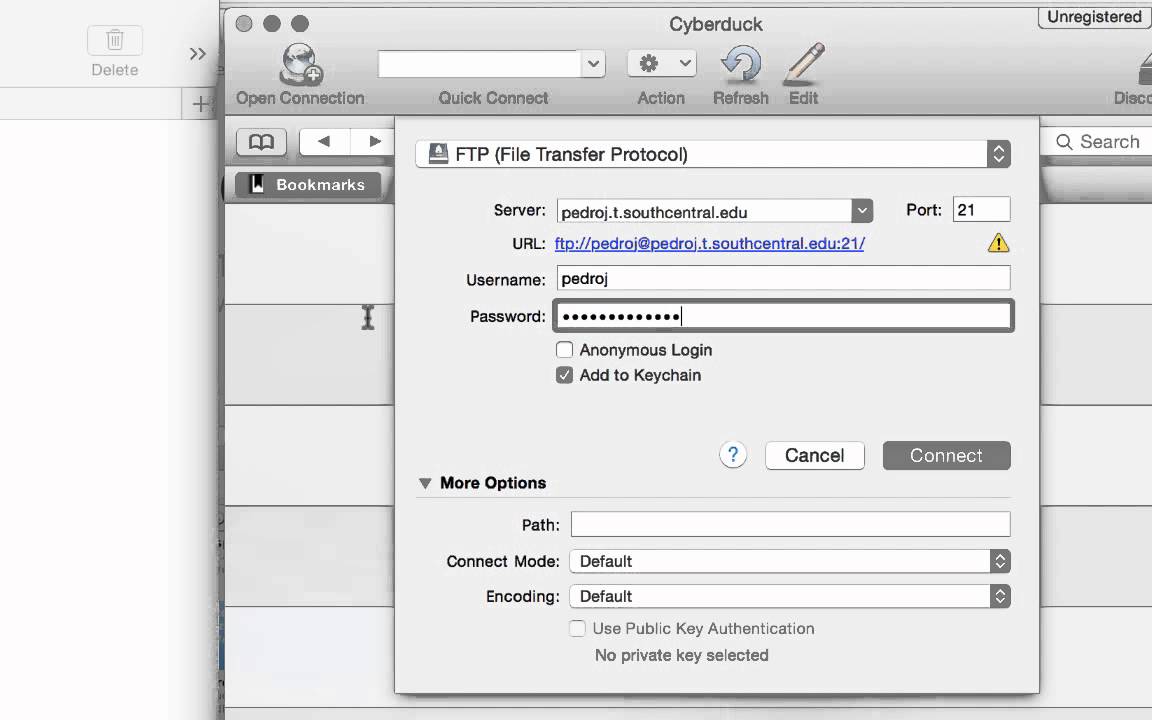
Task: Click the Cancel button
Action: [x=814, y=456]
